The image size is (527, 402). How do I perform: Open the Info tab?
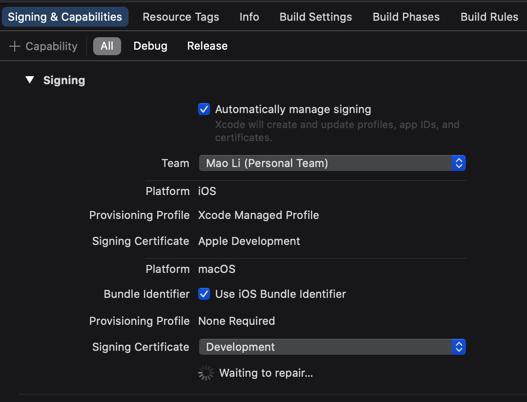tap(249, 17)
